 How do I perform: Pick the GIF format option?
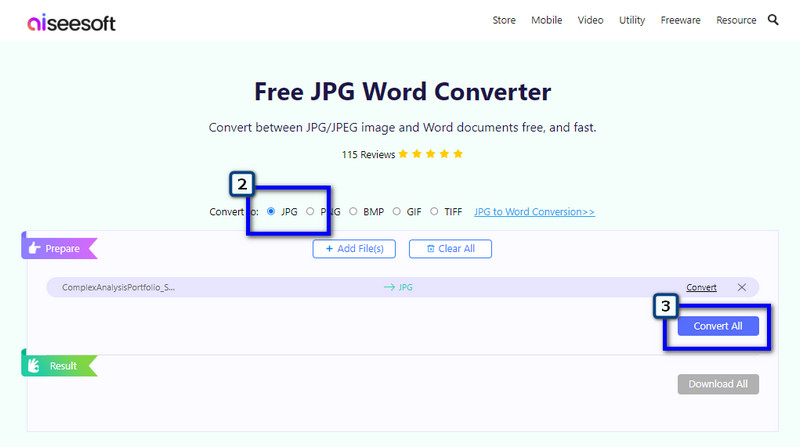coord(396,211)
